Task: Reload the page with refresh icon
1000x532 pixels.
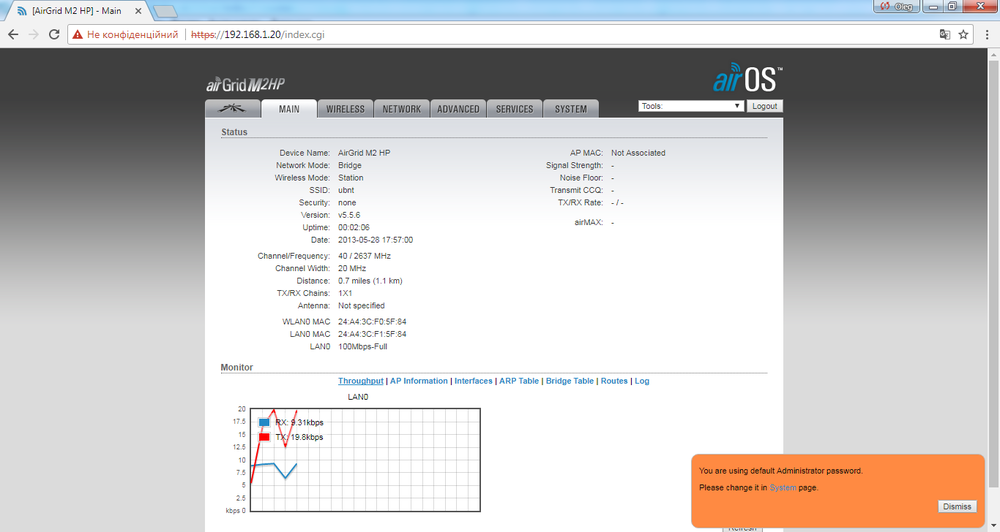Action: coord(56,34)
